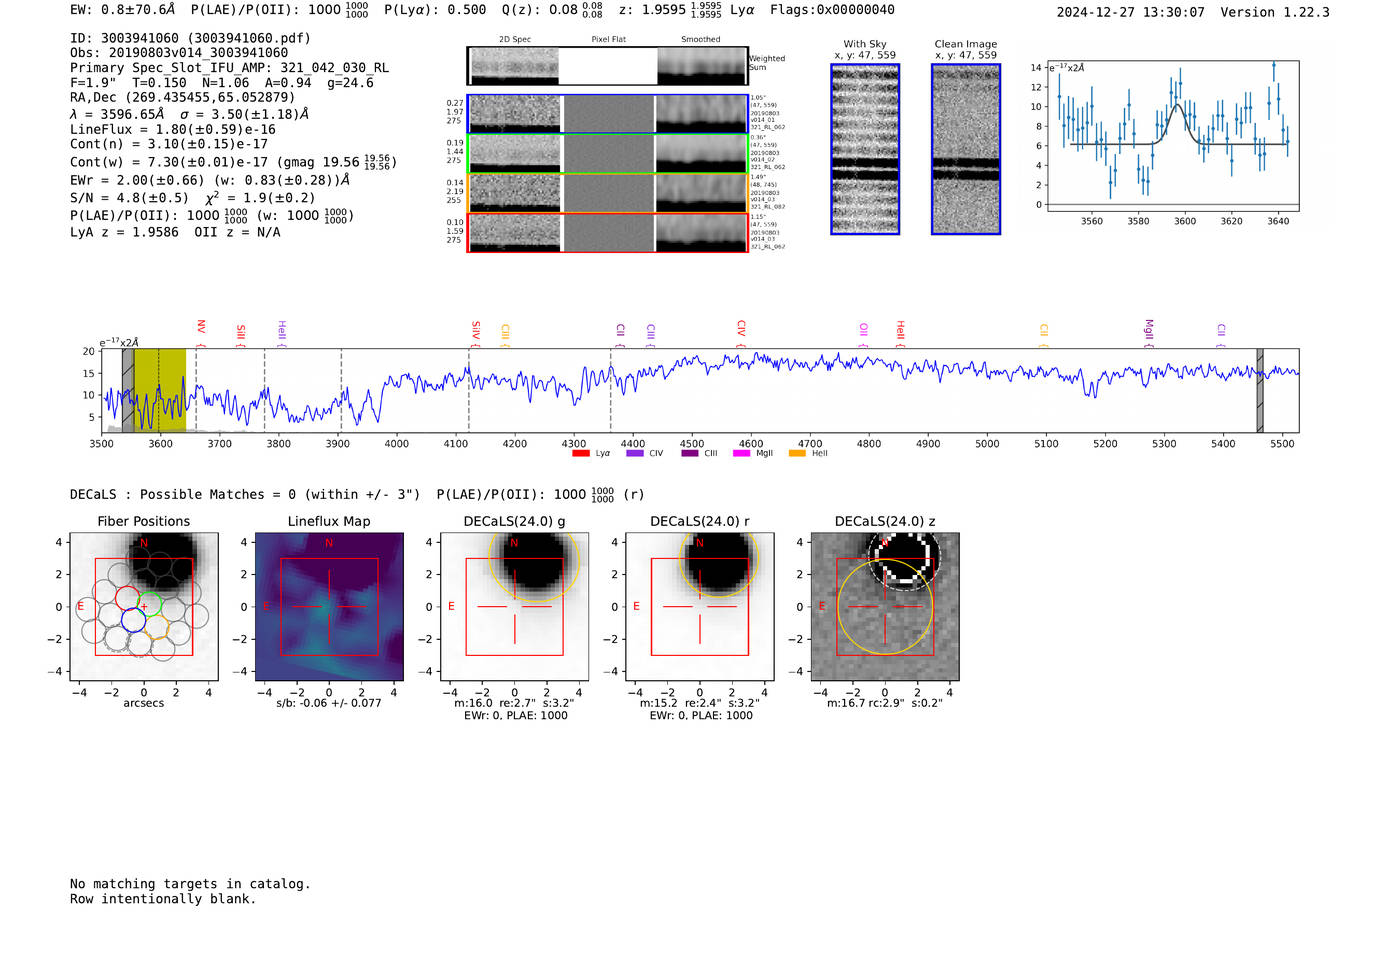Click the blue fiber circle in Fiber Positions

134,619
